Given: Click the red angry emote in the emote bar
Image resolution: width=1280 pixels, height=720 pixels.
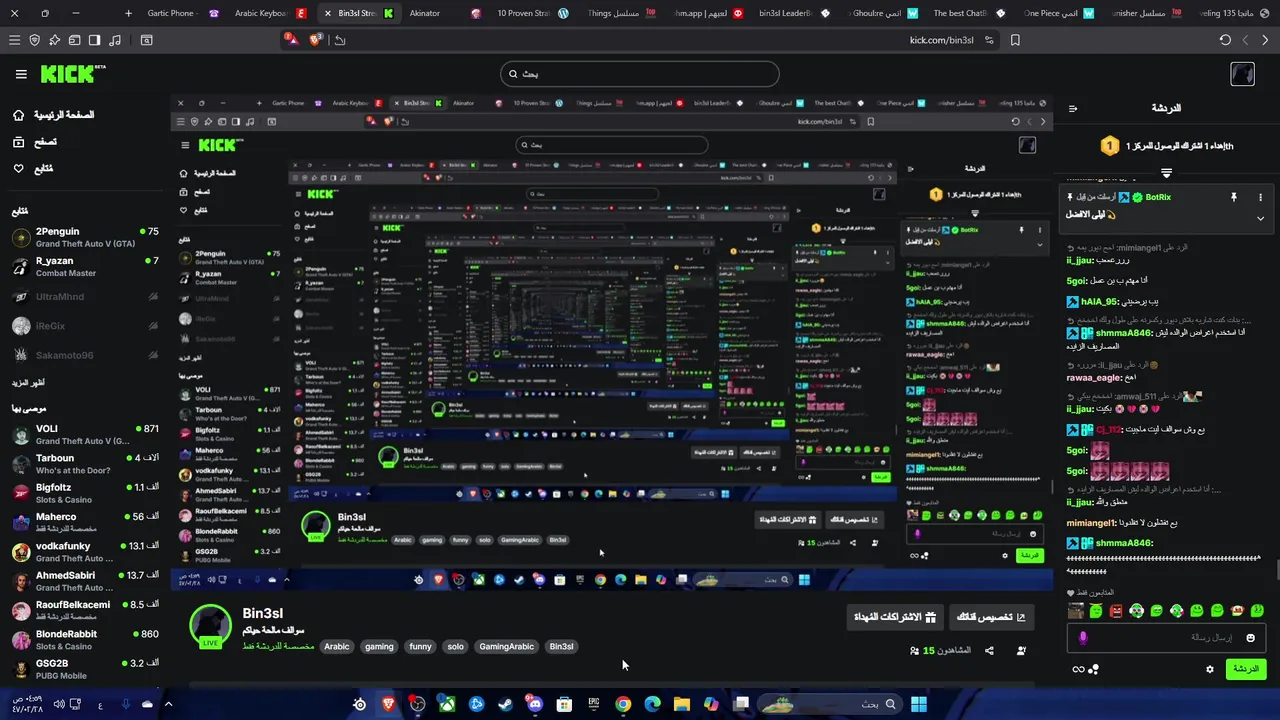Looking at the screenshot, I should coord(1116,611).
